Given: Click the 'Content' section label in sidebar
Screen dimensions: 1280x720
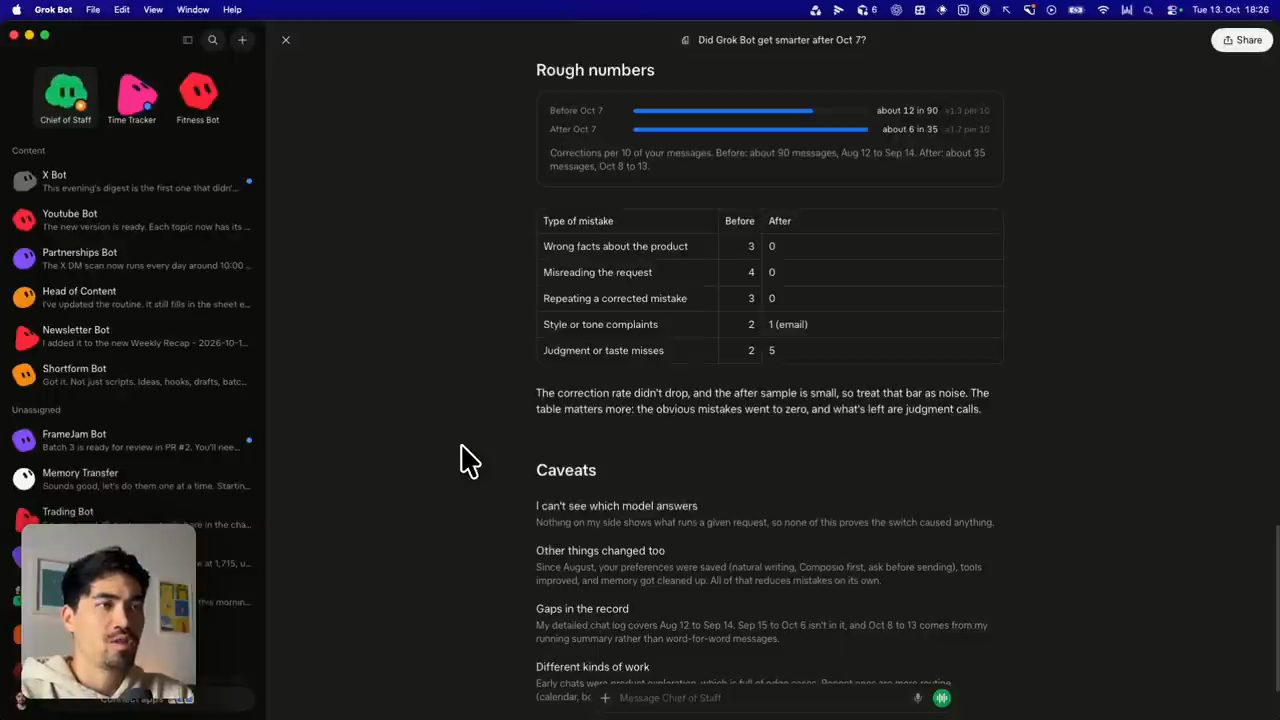Looking at the screenshot, I should pos(28,150).
